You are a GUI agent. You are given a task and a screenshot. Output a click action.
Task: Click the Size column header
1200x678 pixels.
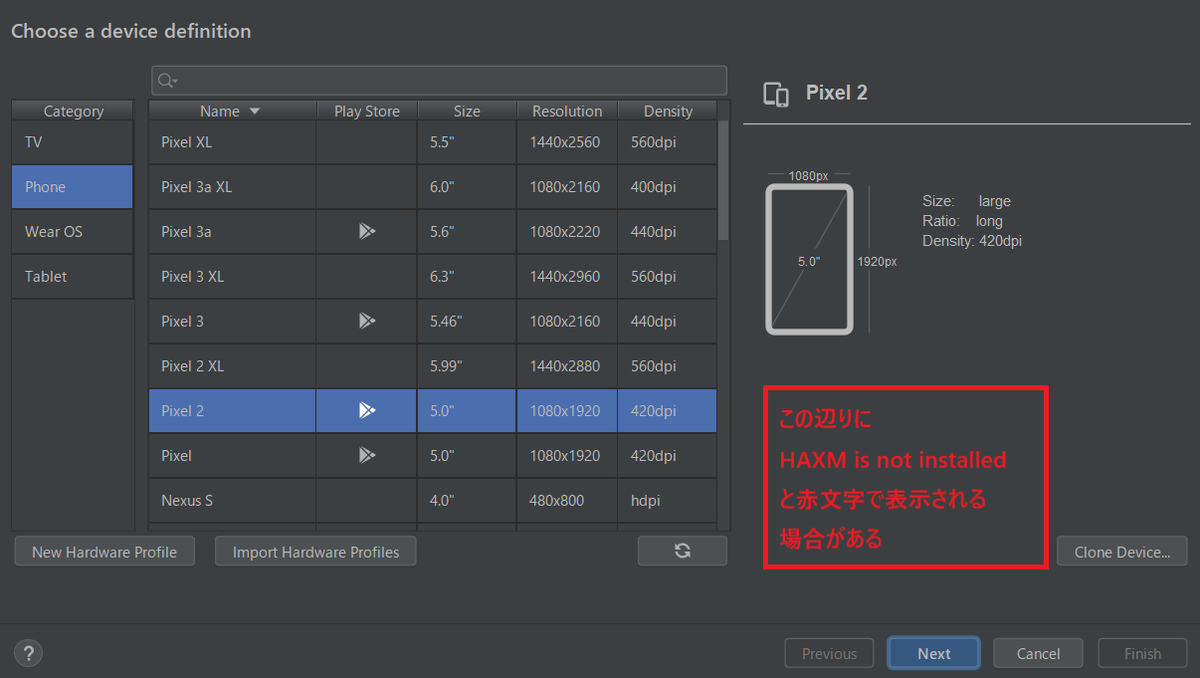pyautogui.click(x=467, y=111)
